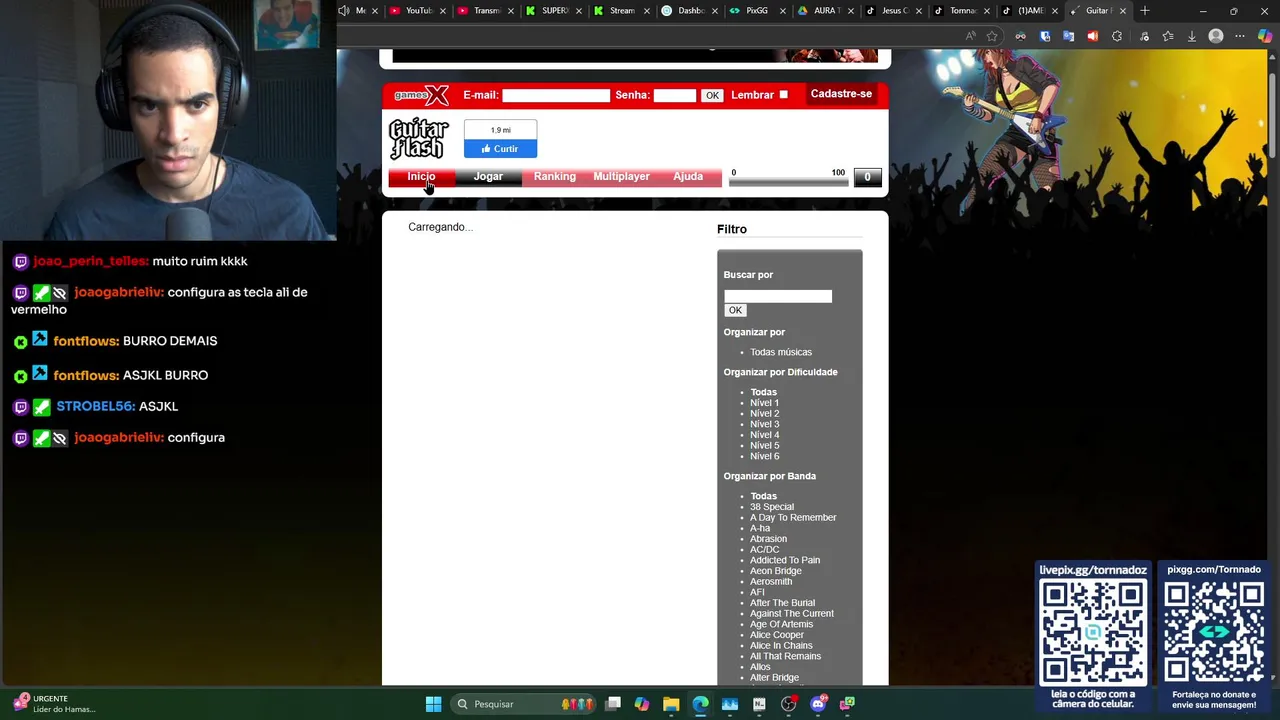Open a new browser tab
Screen dimensions: 1280x720
(1145, 11)
